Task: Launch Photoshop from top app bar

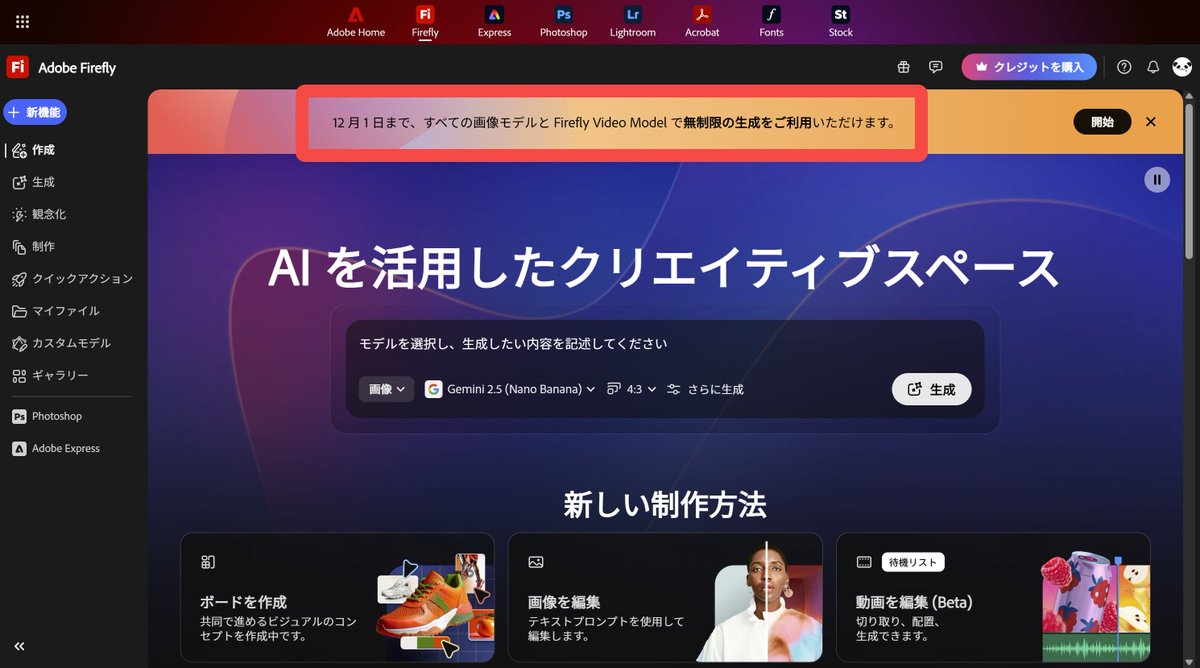Action: (563, 22)
